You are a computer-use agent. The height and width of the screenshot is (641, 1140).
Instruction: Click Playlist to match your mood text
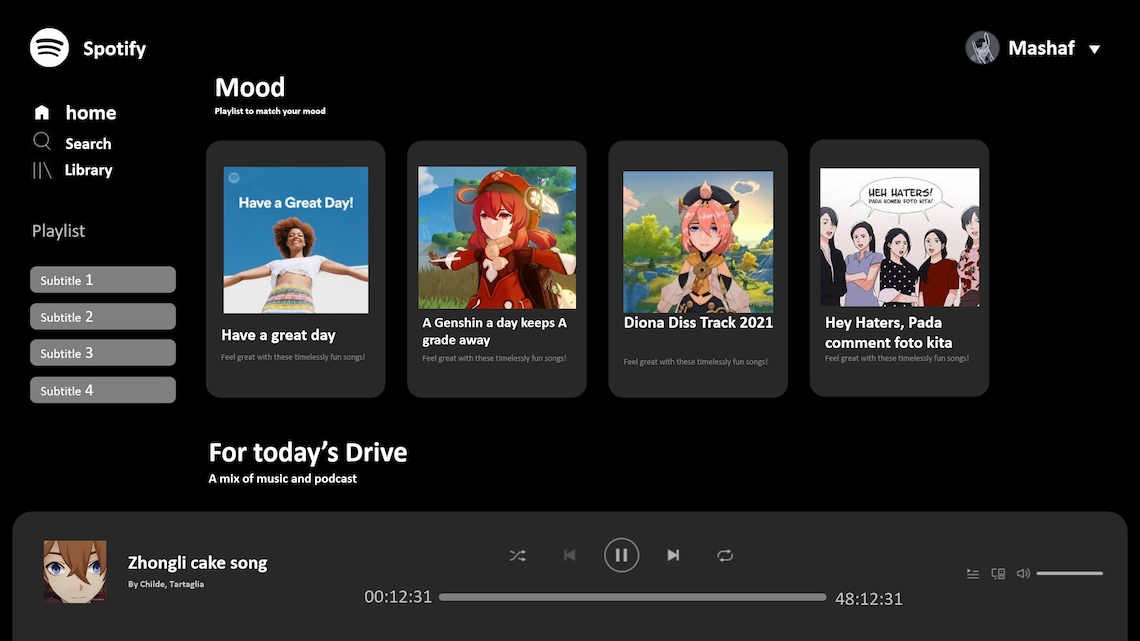[x=270, y=111]
